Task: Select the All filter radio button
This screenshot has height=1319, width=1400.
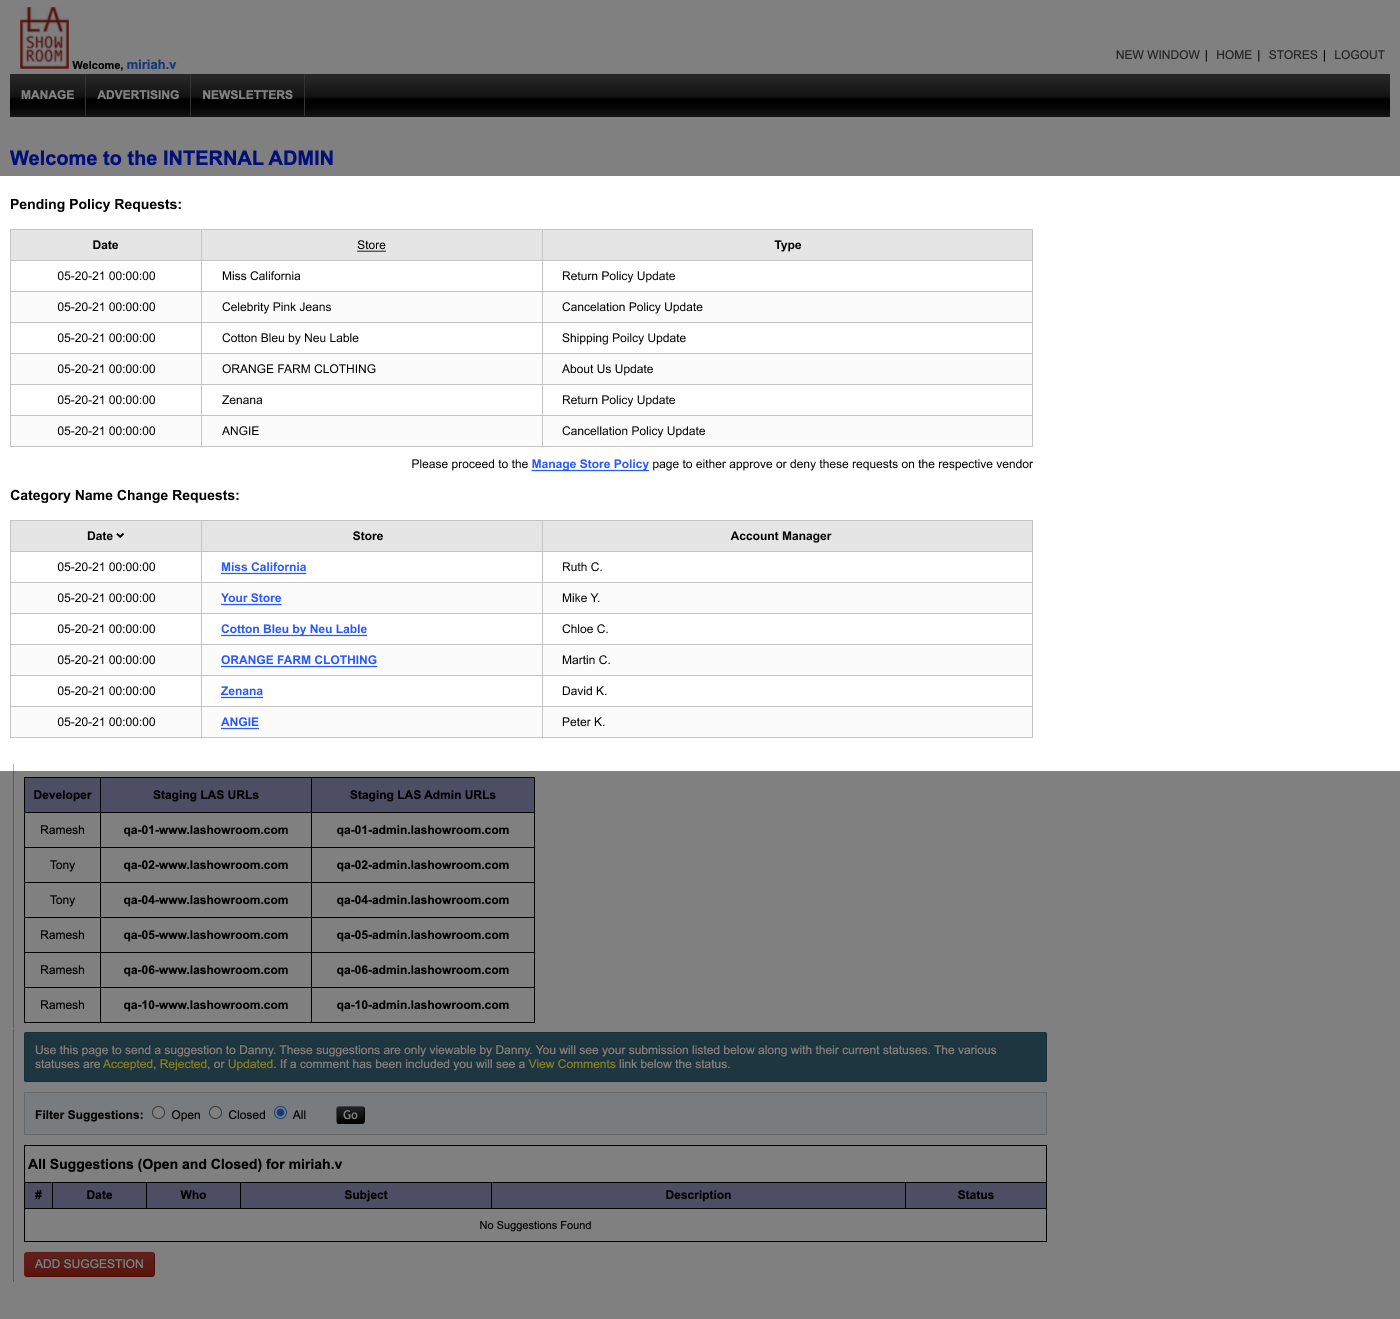Action: click(x=281, y=1113)
